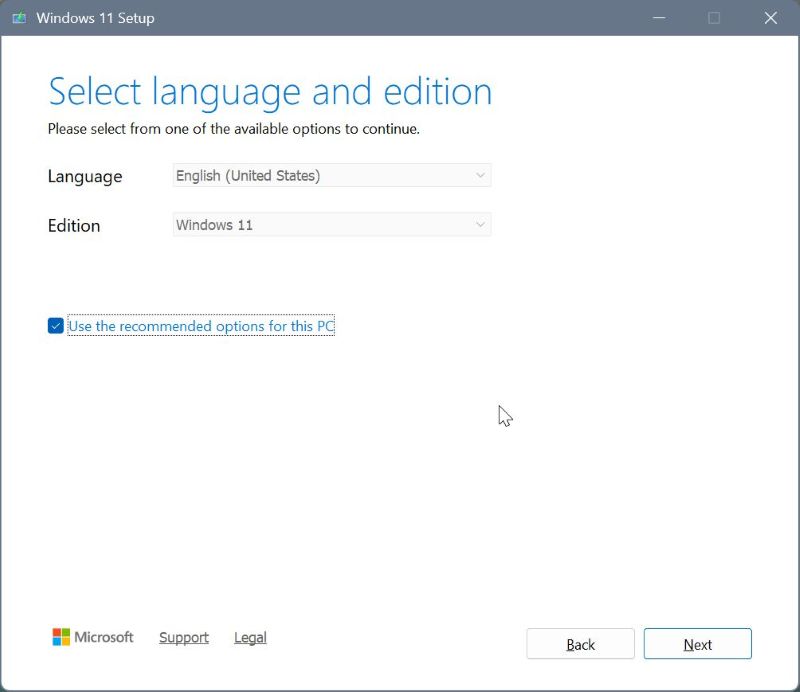Click "Use the recommended options for this PC" label
Image resolution: width=800 pixels, height=692 pixels.
(201, 326)
